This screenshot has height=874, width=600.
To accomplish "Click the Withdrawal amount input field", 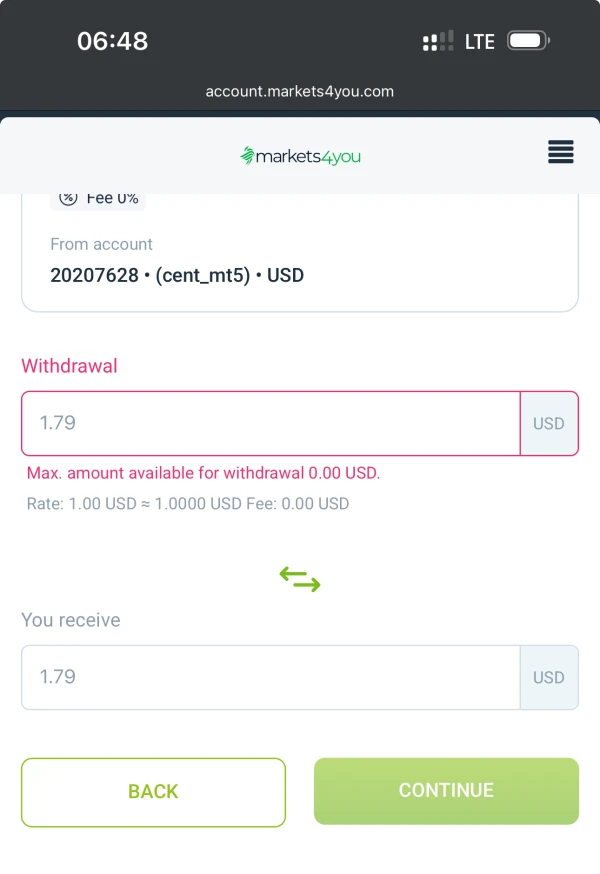I will click(x=270, y=423).
